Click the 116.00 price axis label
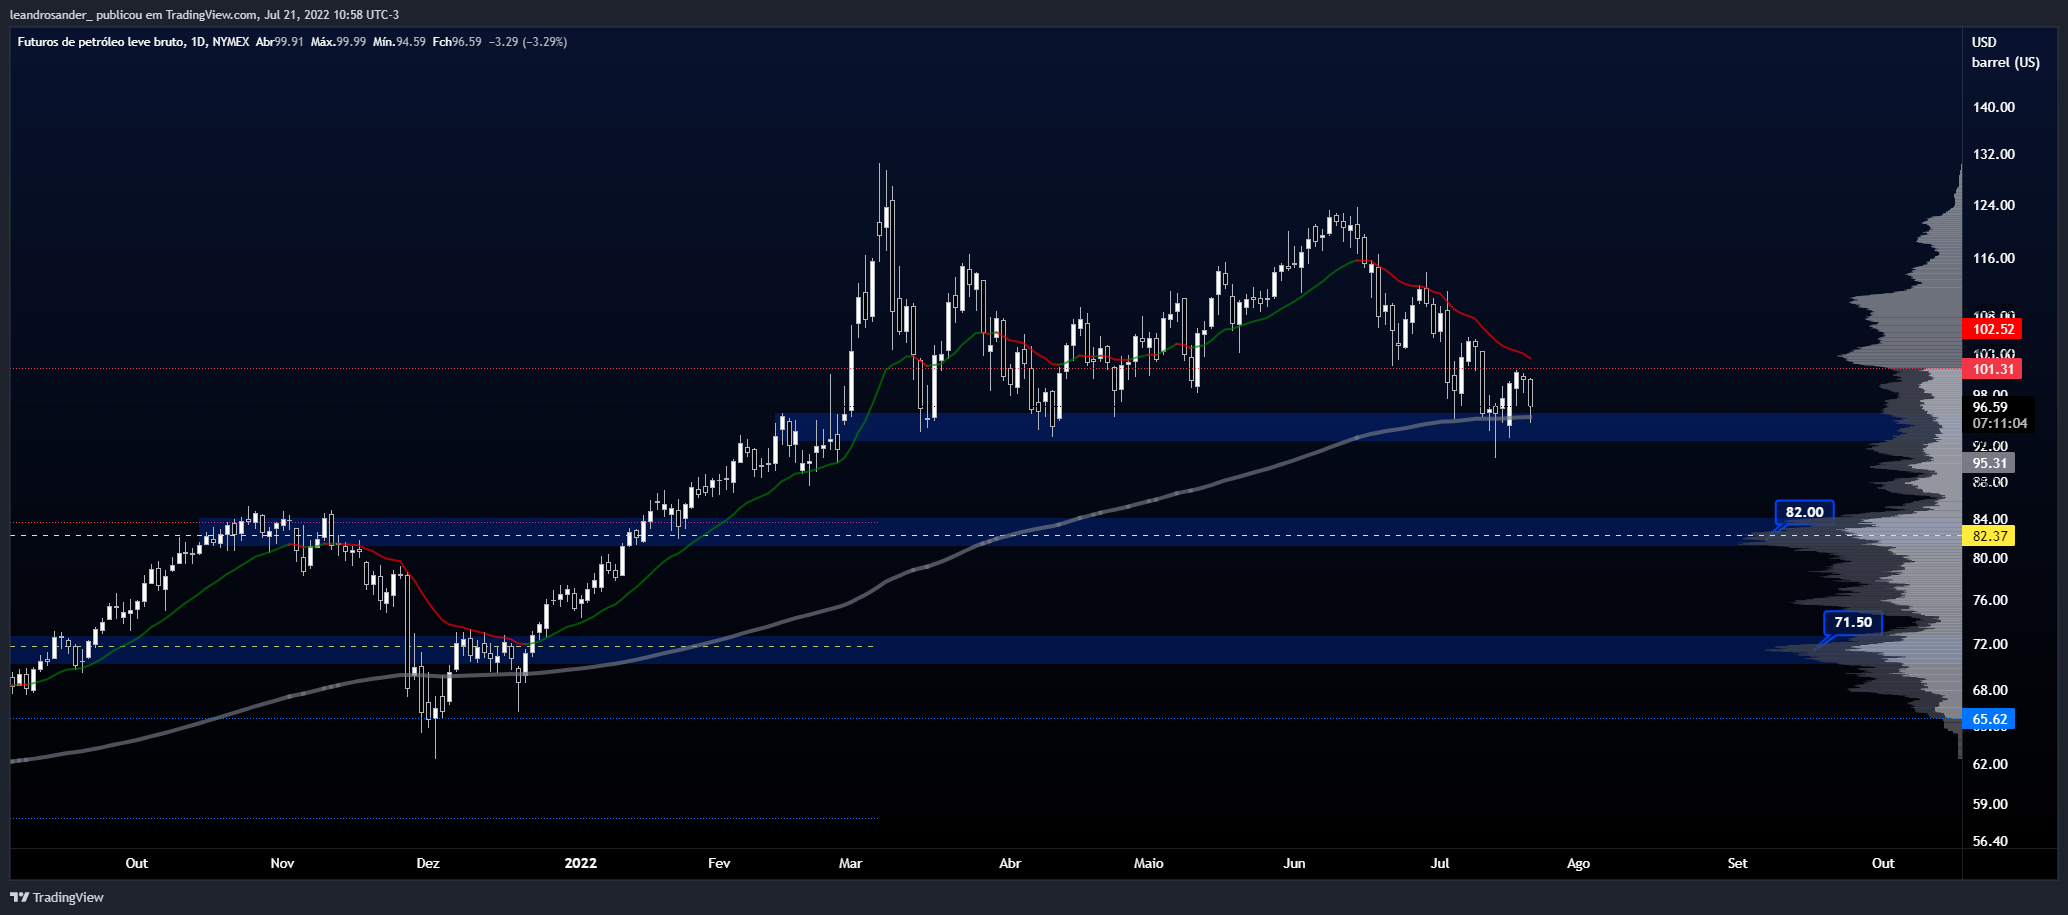Viewport: 2068px width, 915px height. point(1994,258)
